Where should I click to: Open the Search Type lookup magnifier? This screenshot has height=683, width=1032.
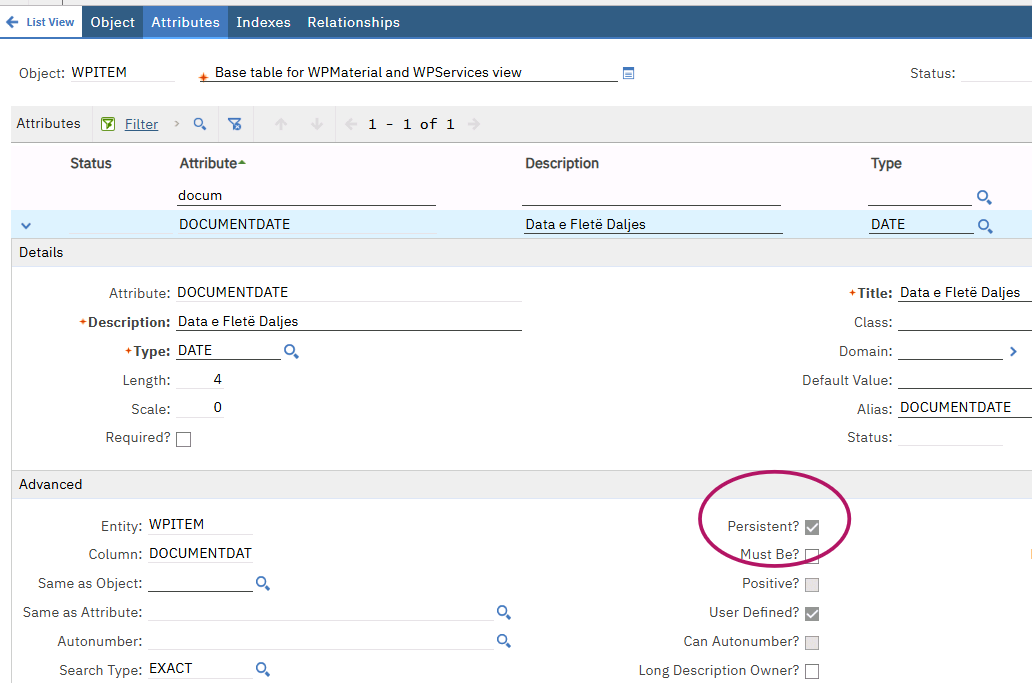pyautogui.click(x=263, y=669)
